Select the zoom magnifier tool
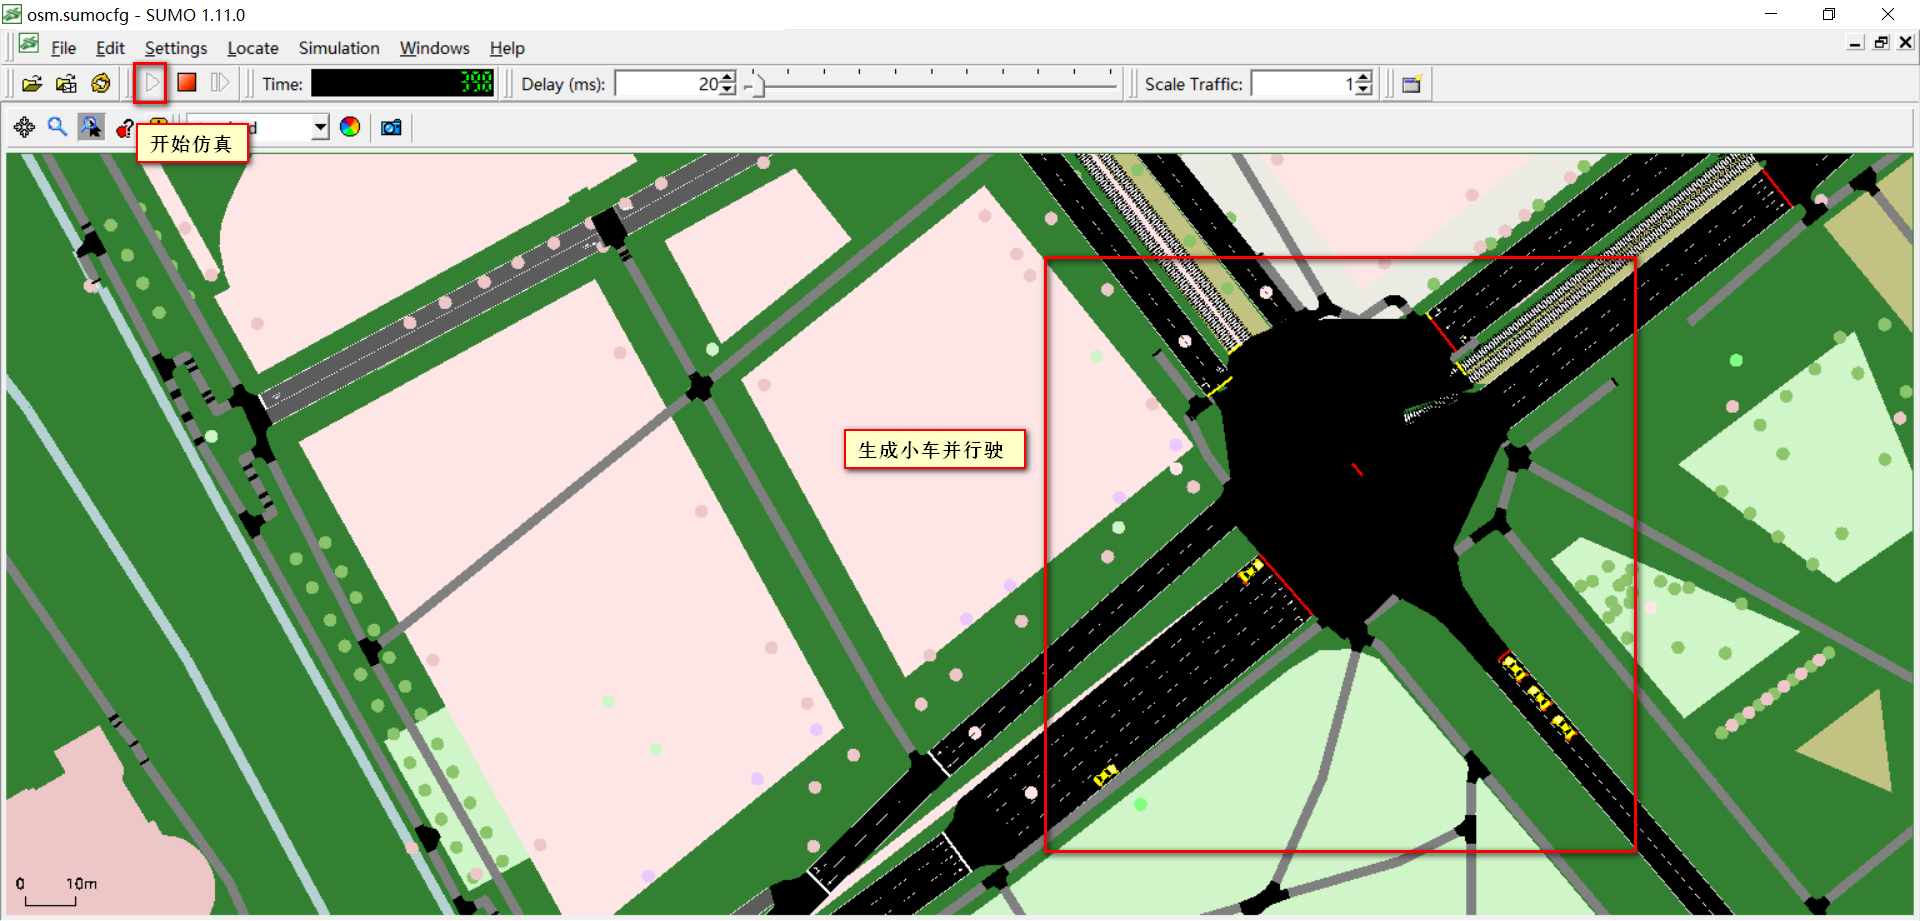This screenshot has height=921, width=1920. [57, 127]
